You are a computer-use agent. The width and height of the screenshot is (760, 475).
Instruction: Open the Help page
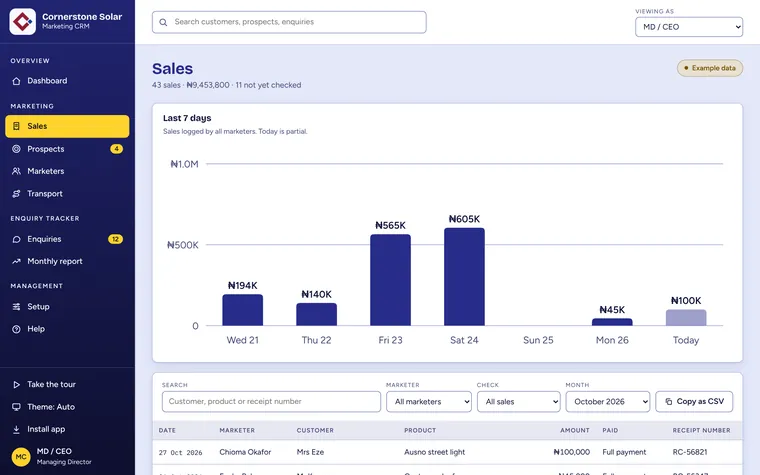[x=67, y=329]
